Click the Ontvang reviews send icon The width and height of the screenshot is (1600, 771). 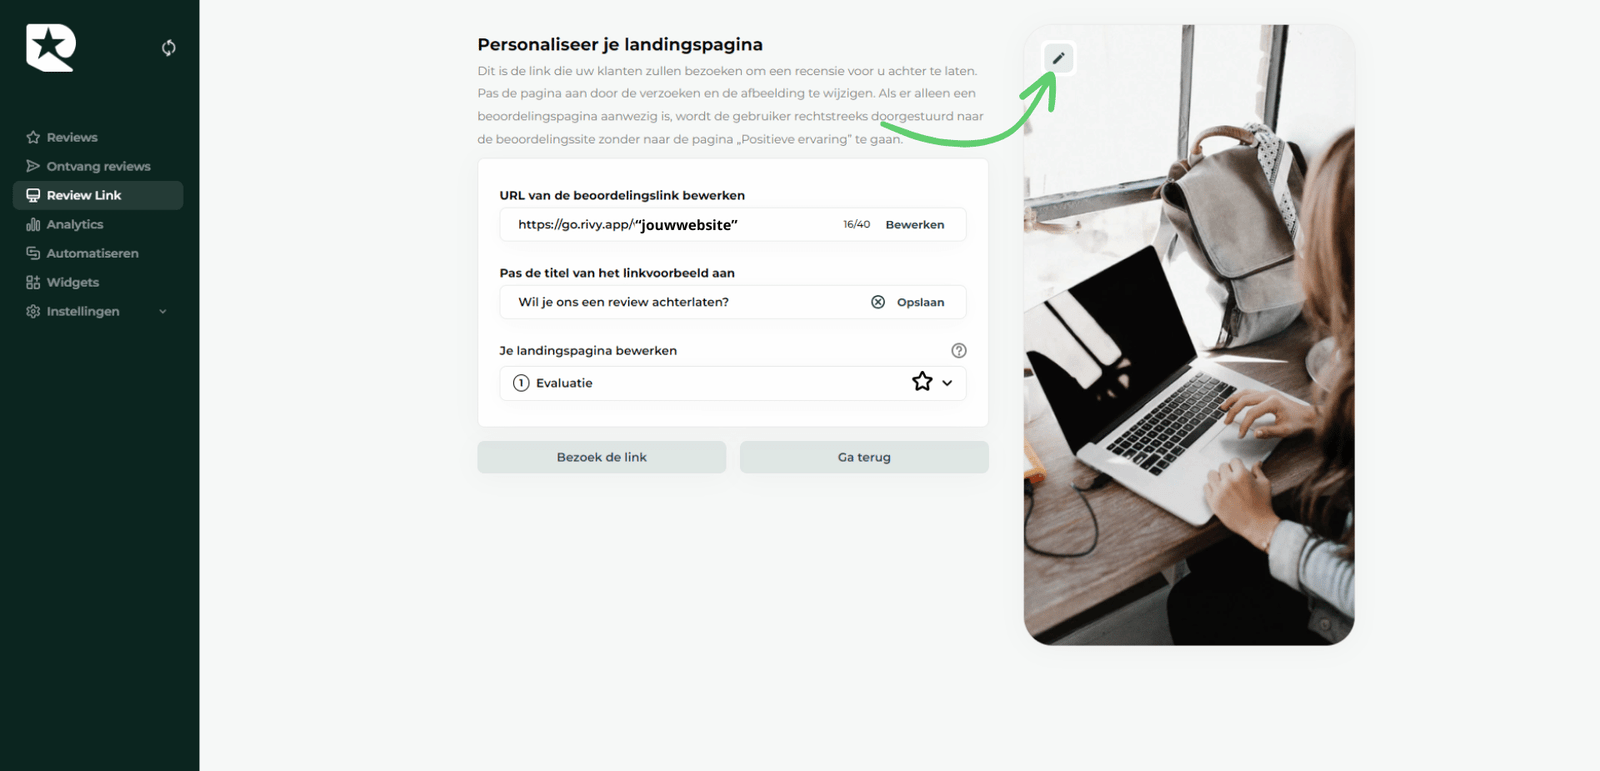pos(33,166)
